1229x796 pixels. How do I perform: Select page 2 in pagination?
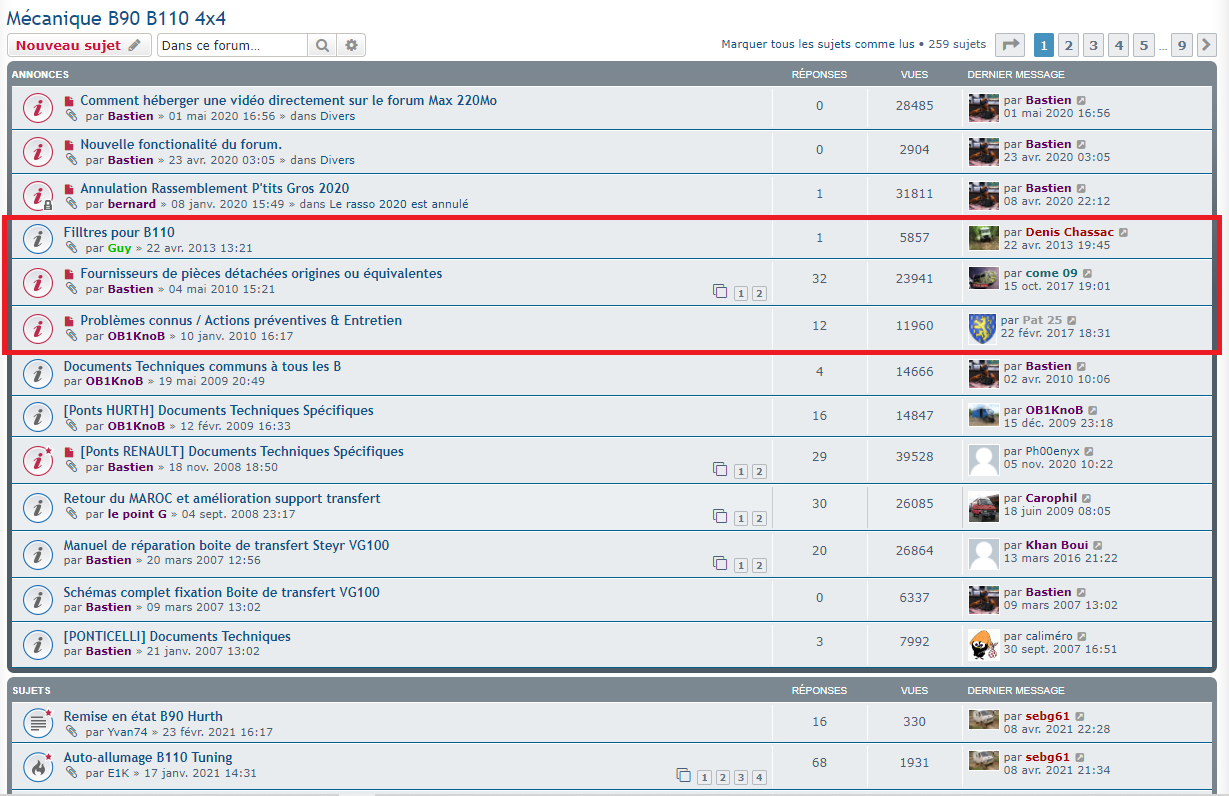tap(1068, 45)
